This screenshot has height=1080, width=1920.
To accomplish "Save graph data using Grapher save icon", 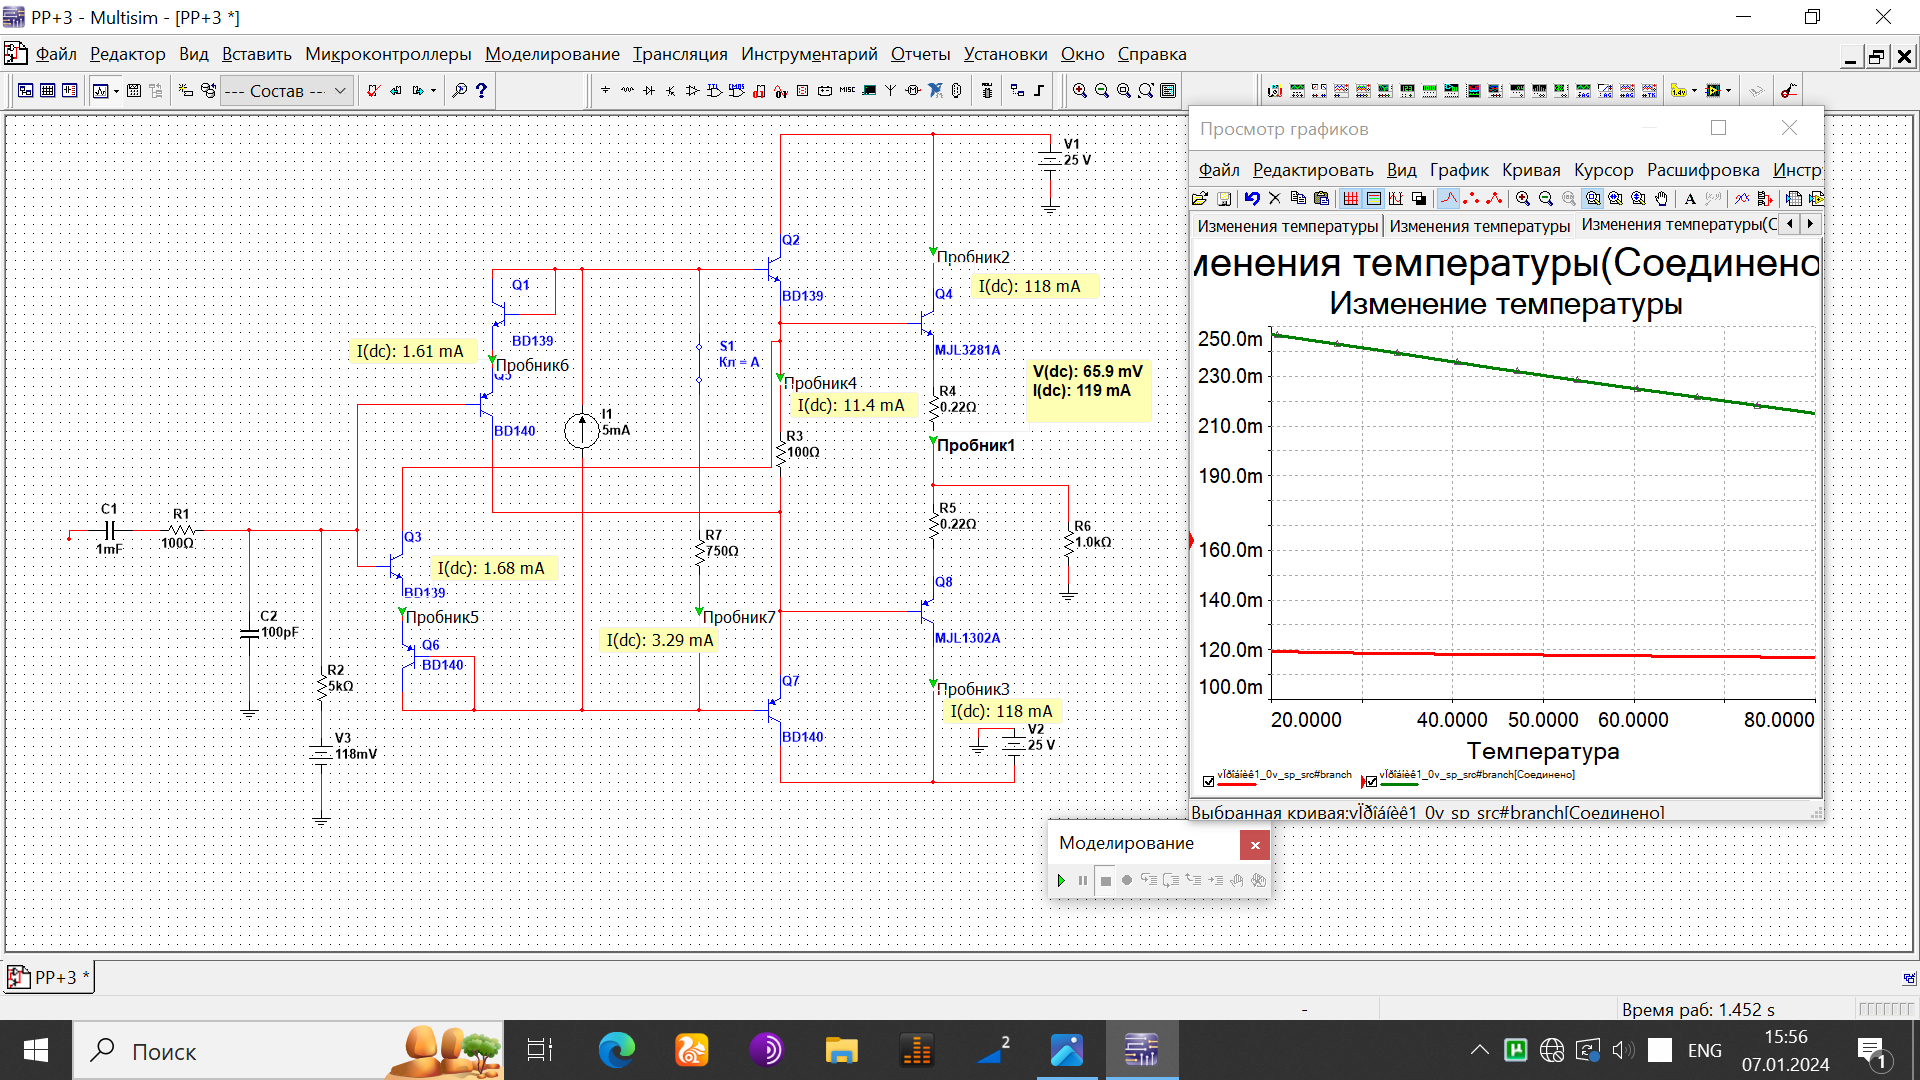I will [x=1223, y=198].
